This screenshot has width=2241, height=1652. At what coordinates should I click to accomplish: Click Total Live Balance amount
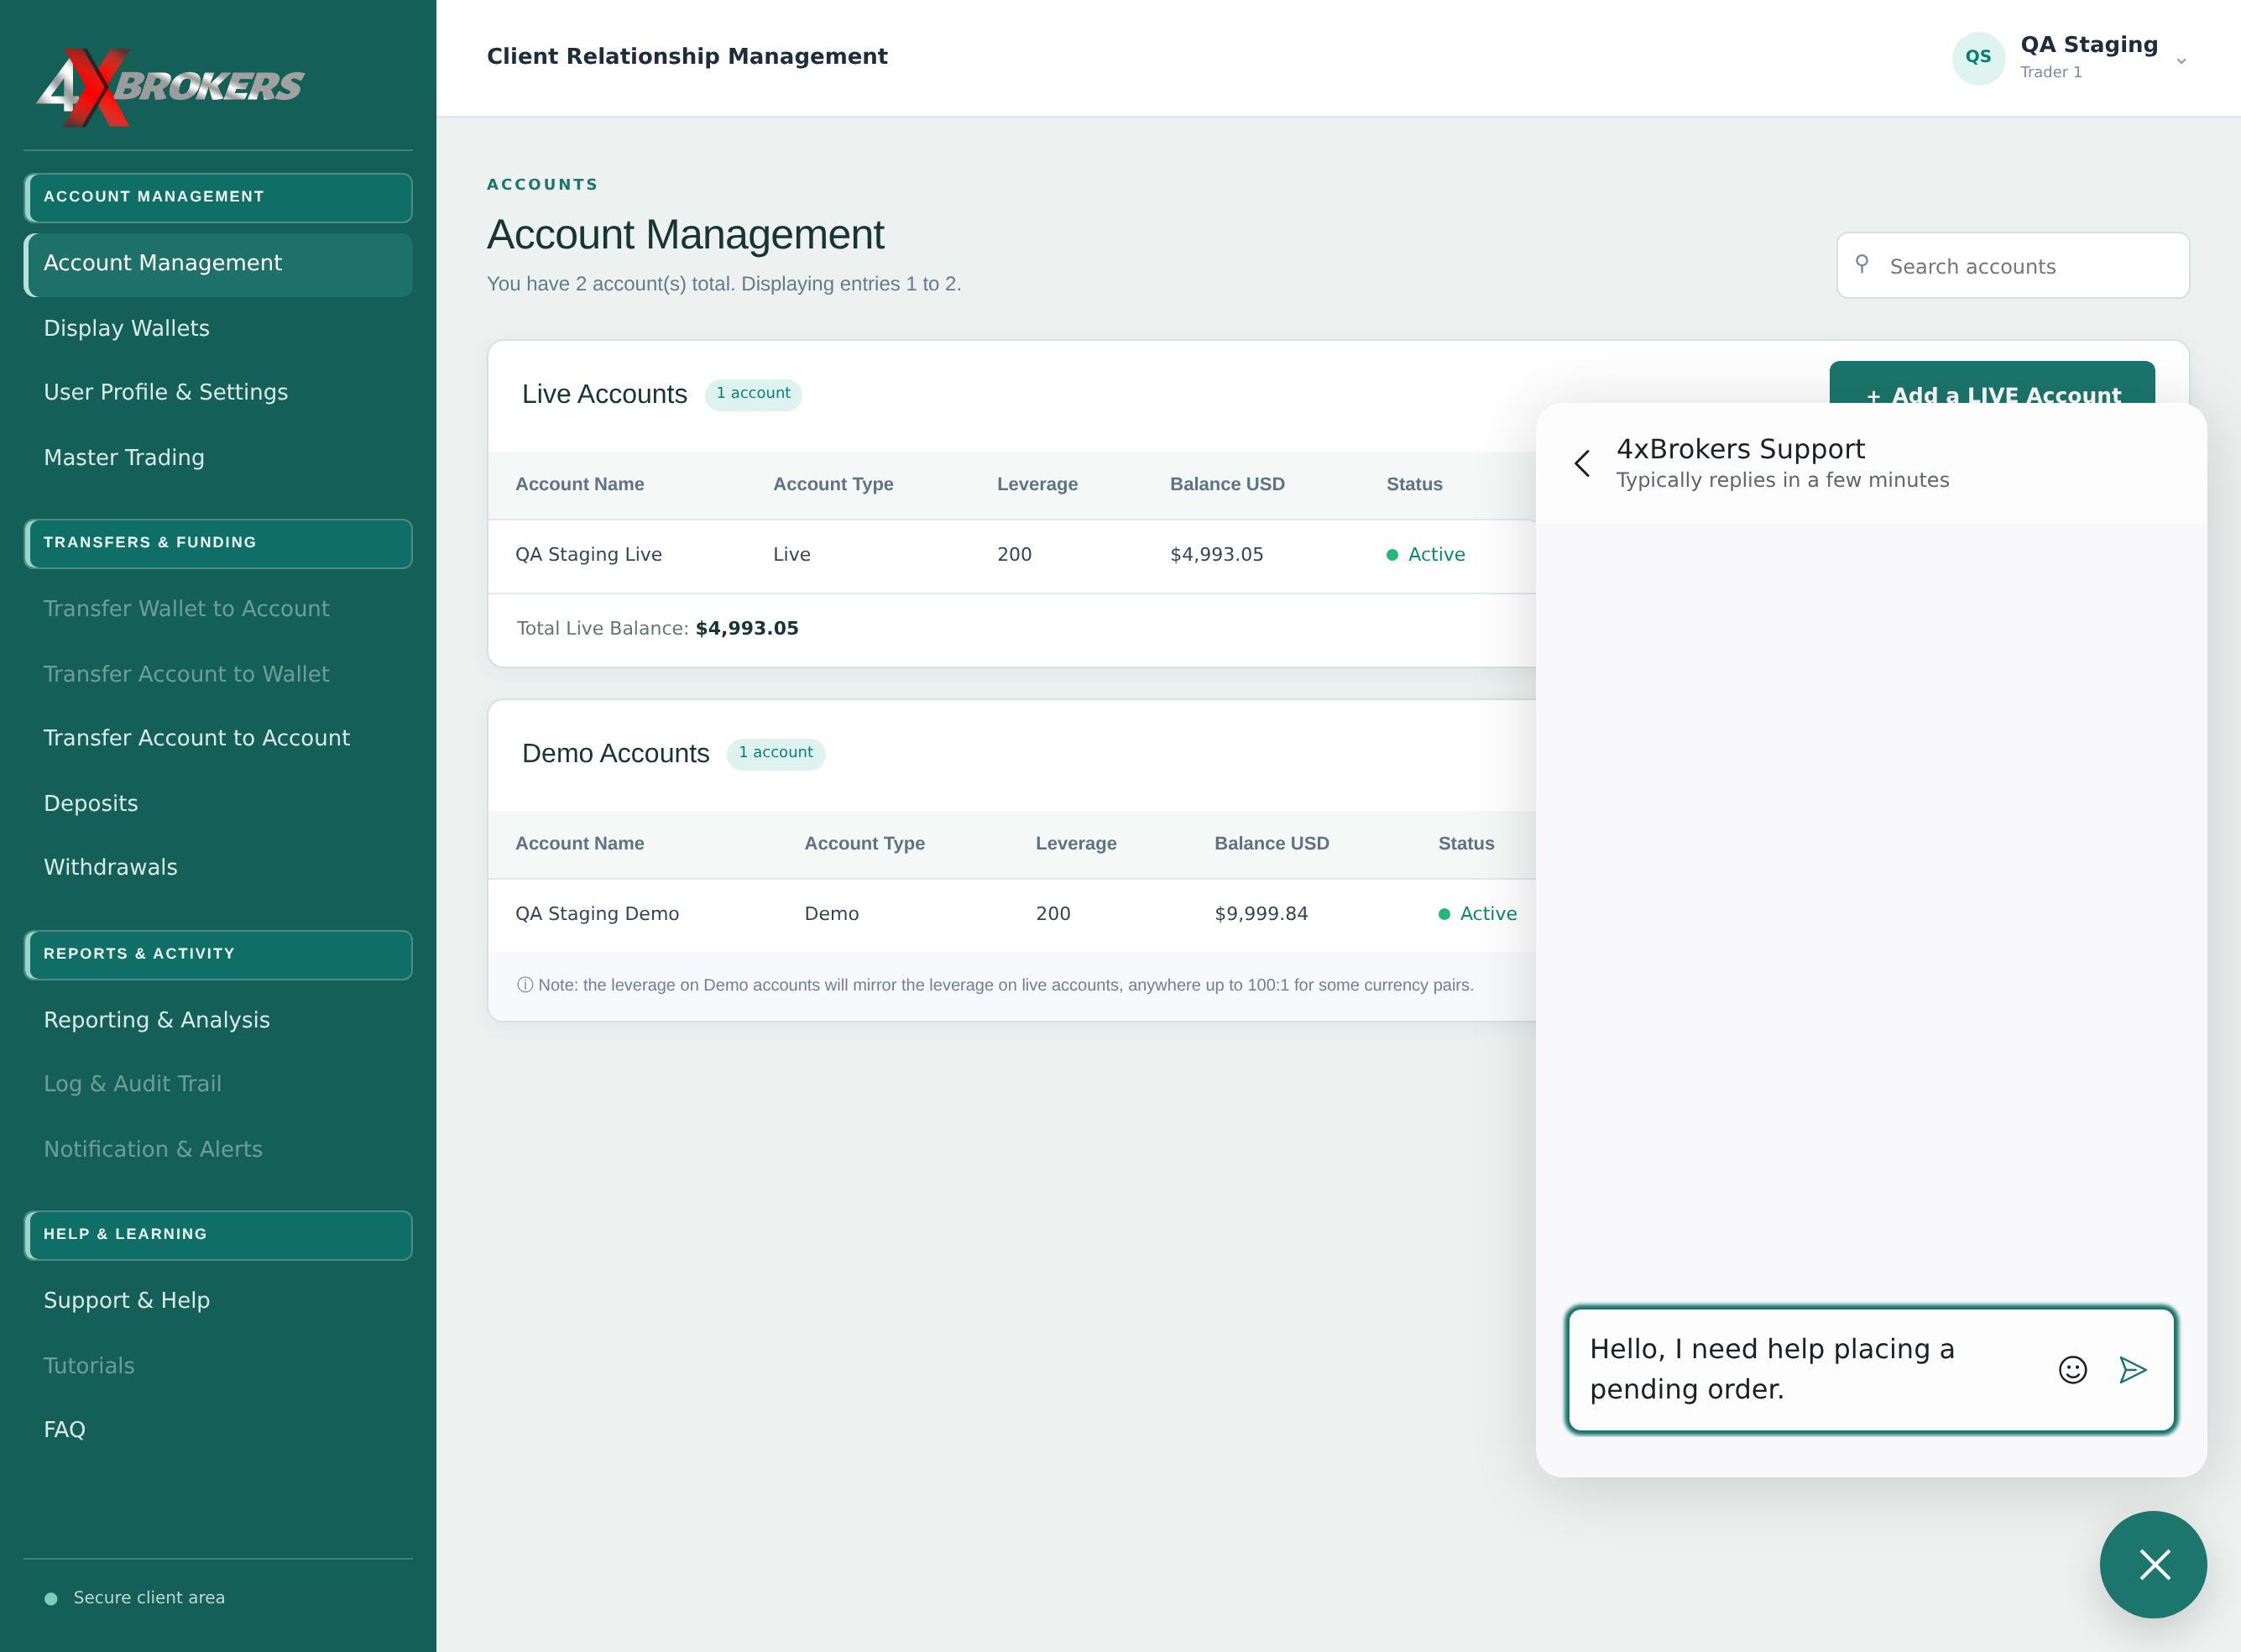pos(747,628)
